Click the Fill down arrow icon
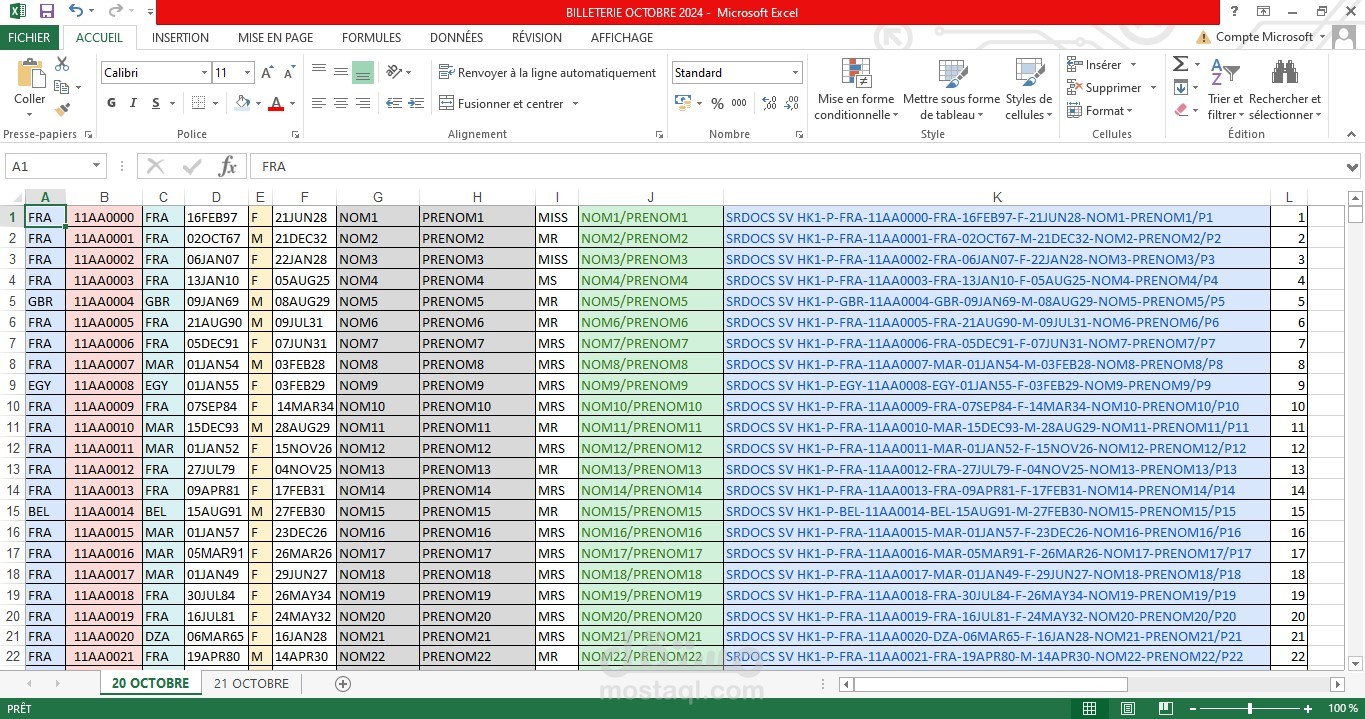1365x719 pixels. (x=1180, y=87)
